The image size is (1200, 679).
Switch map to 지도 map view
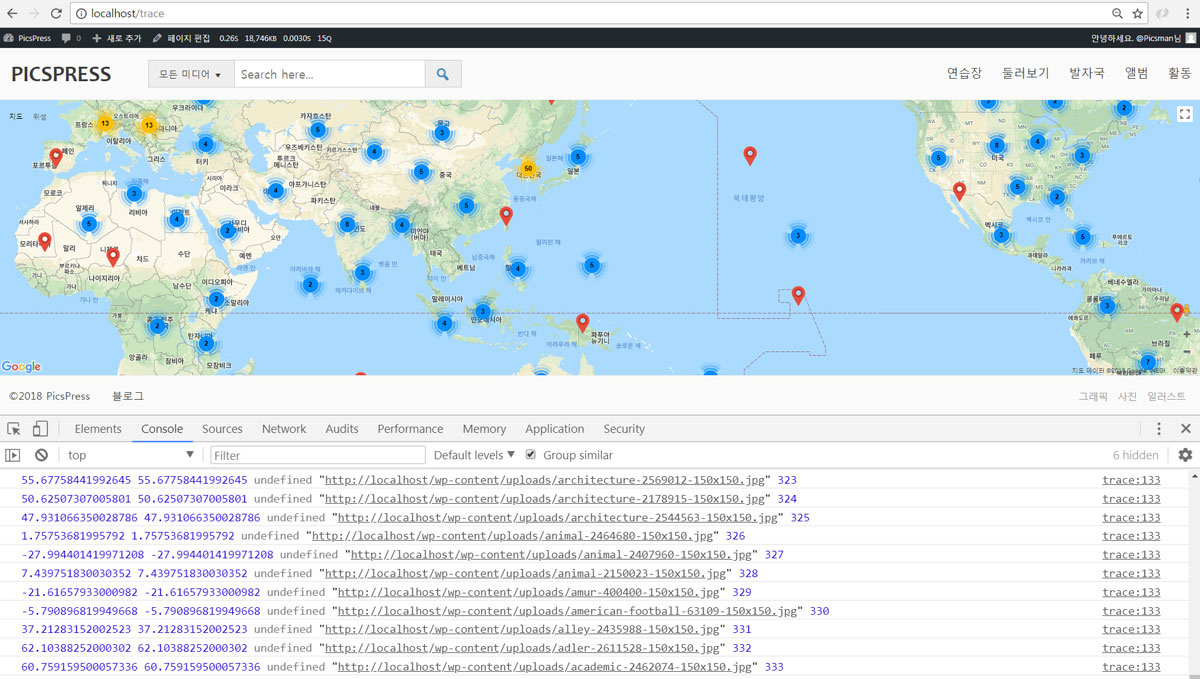tap(16, 116)
